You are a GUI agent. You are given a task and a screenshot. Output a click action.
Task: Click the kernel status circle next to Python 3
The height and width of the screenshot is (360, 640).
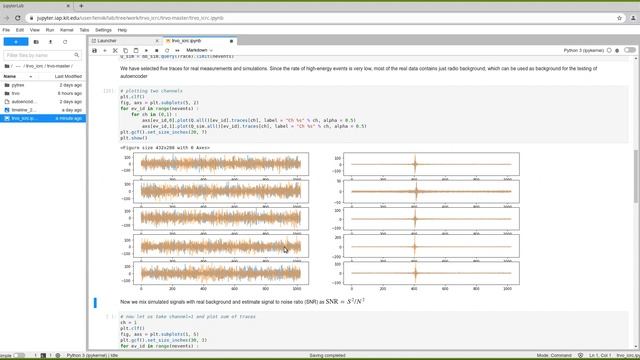click(609, 50)
